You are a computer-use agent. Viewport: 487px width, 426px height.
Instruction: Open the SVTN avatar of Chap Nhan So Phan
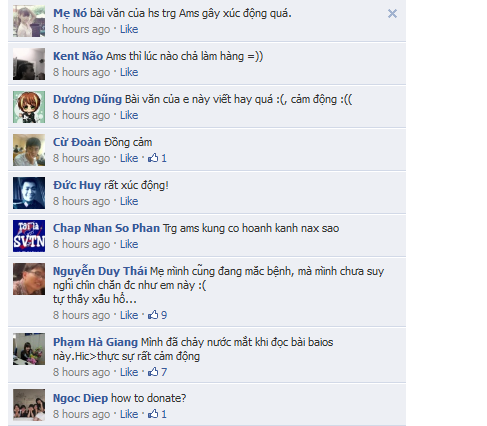click(x=29, y=236)
